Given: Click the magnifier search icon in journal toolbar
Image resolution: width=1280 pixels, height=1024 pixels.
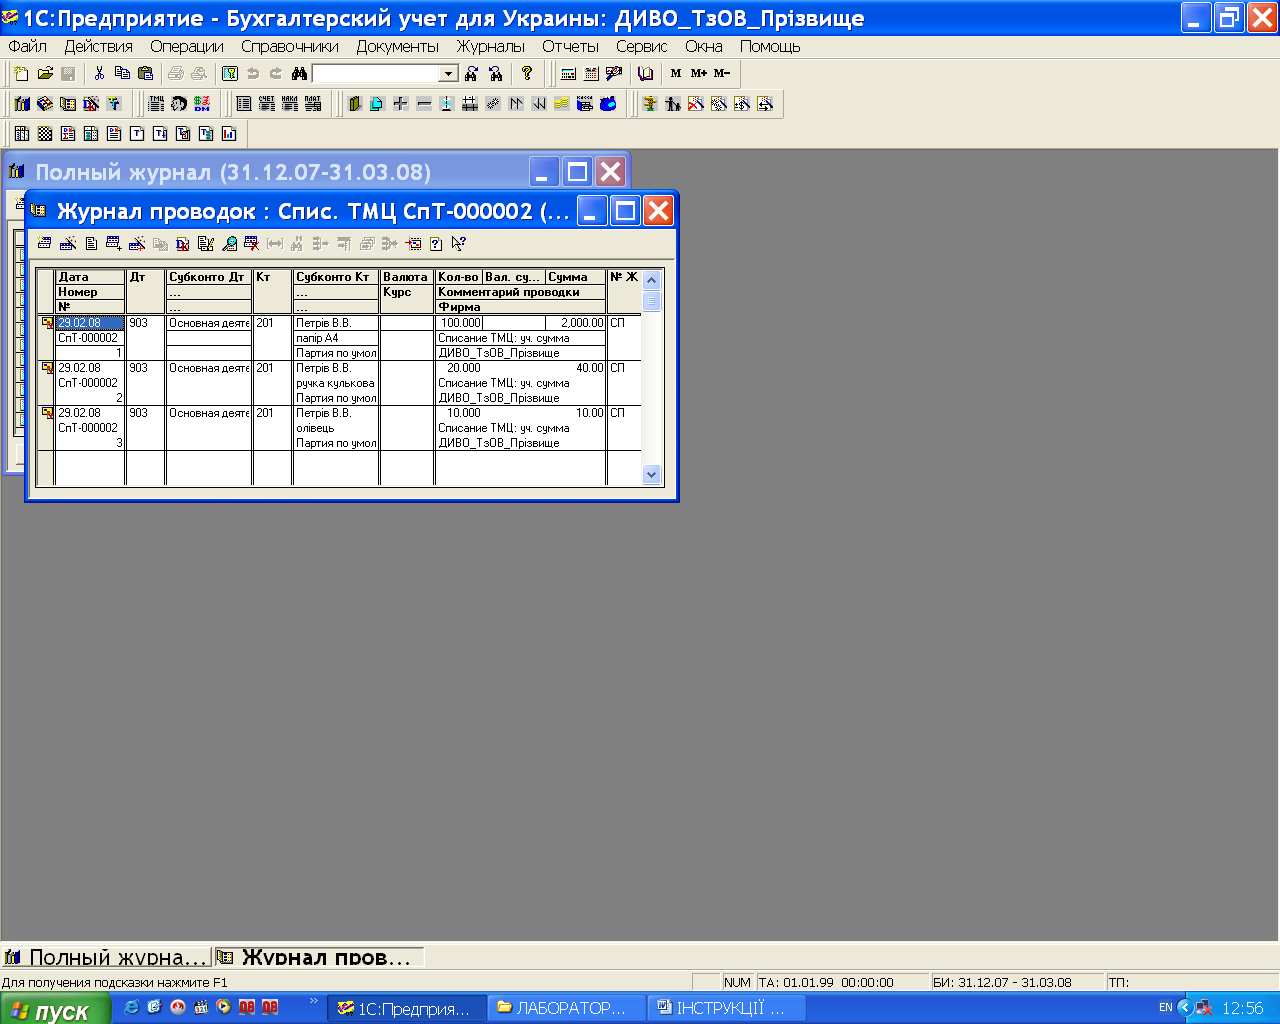Looking at the screenshot, I should coord(230,243).
